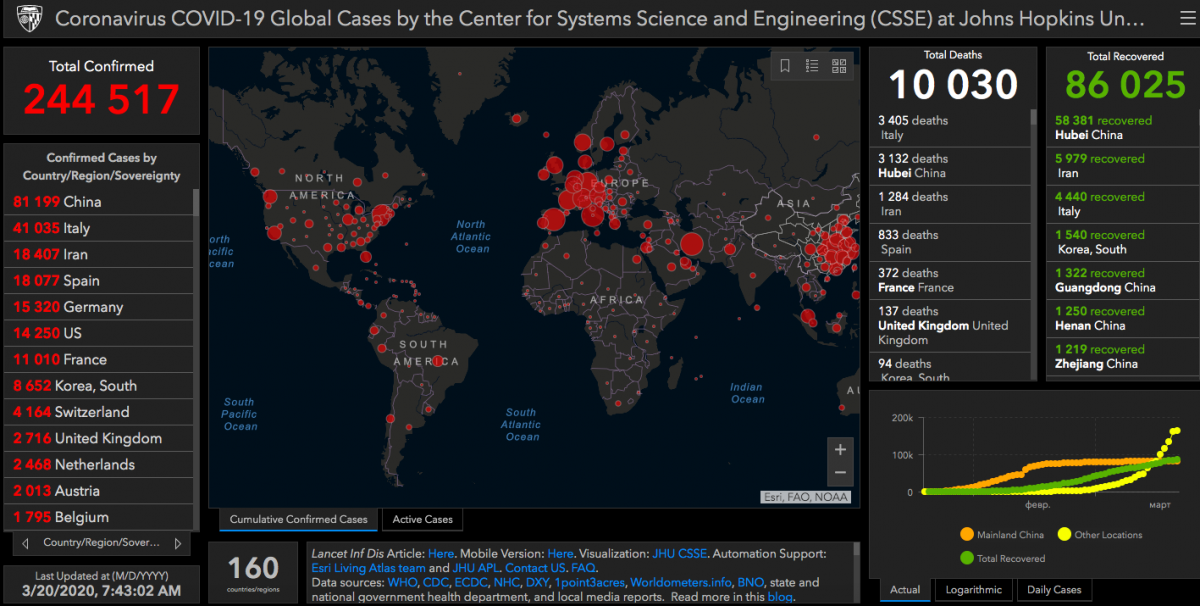Select 1 284 deaths Iran row
Screen dimensions: 1200x606
(949, 204)
